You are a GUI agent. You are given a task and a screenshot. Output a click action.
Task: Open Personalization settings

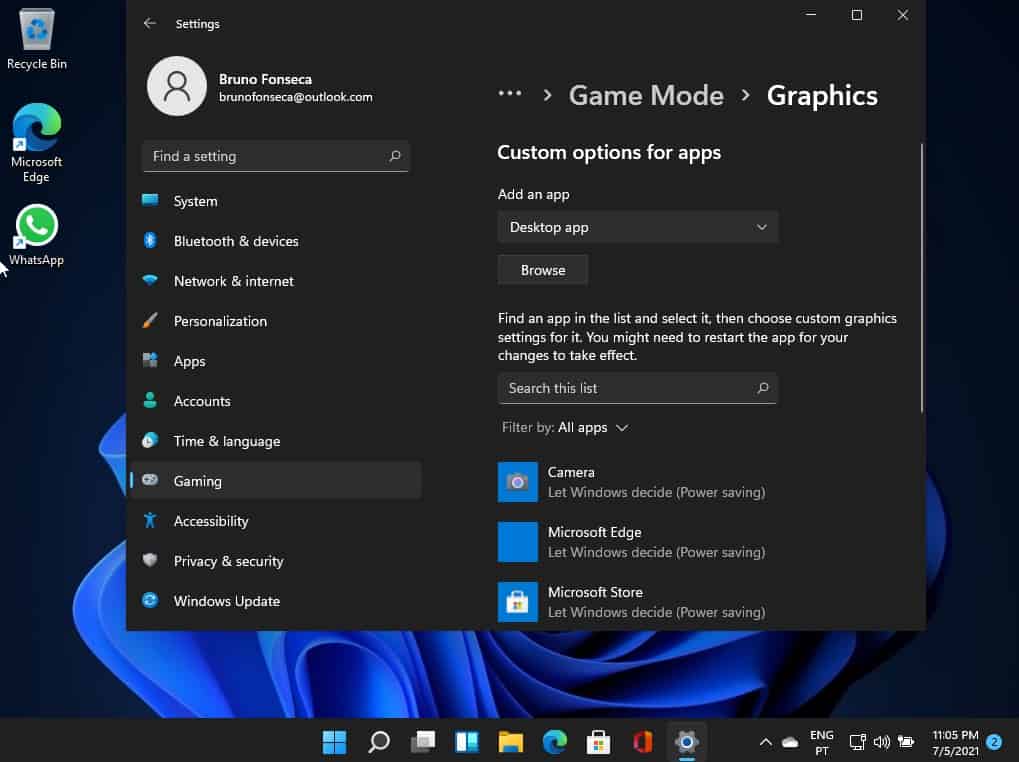pyautogui.click(x=276, y=321)
